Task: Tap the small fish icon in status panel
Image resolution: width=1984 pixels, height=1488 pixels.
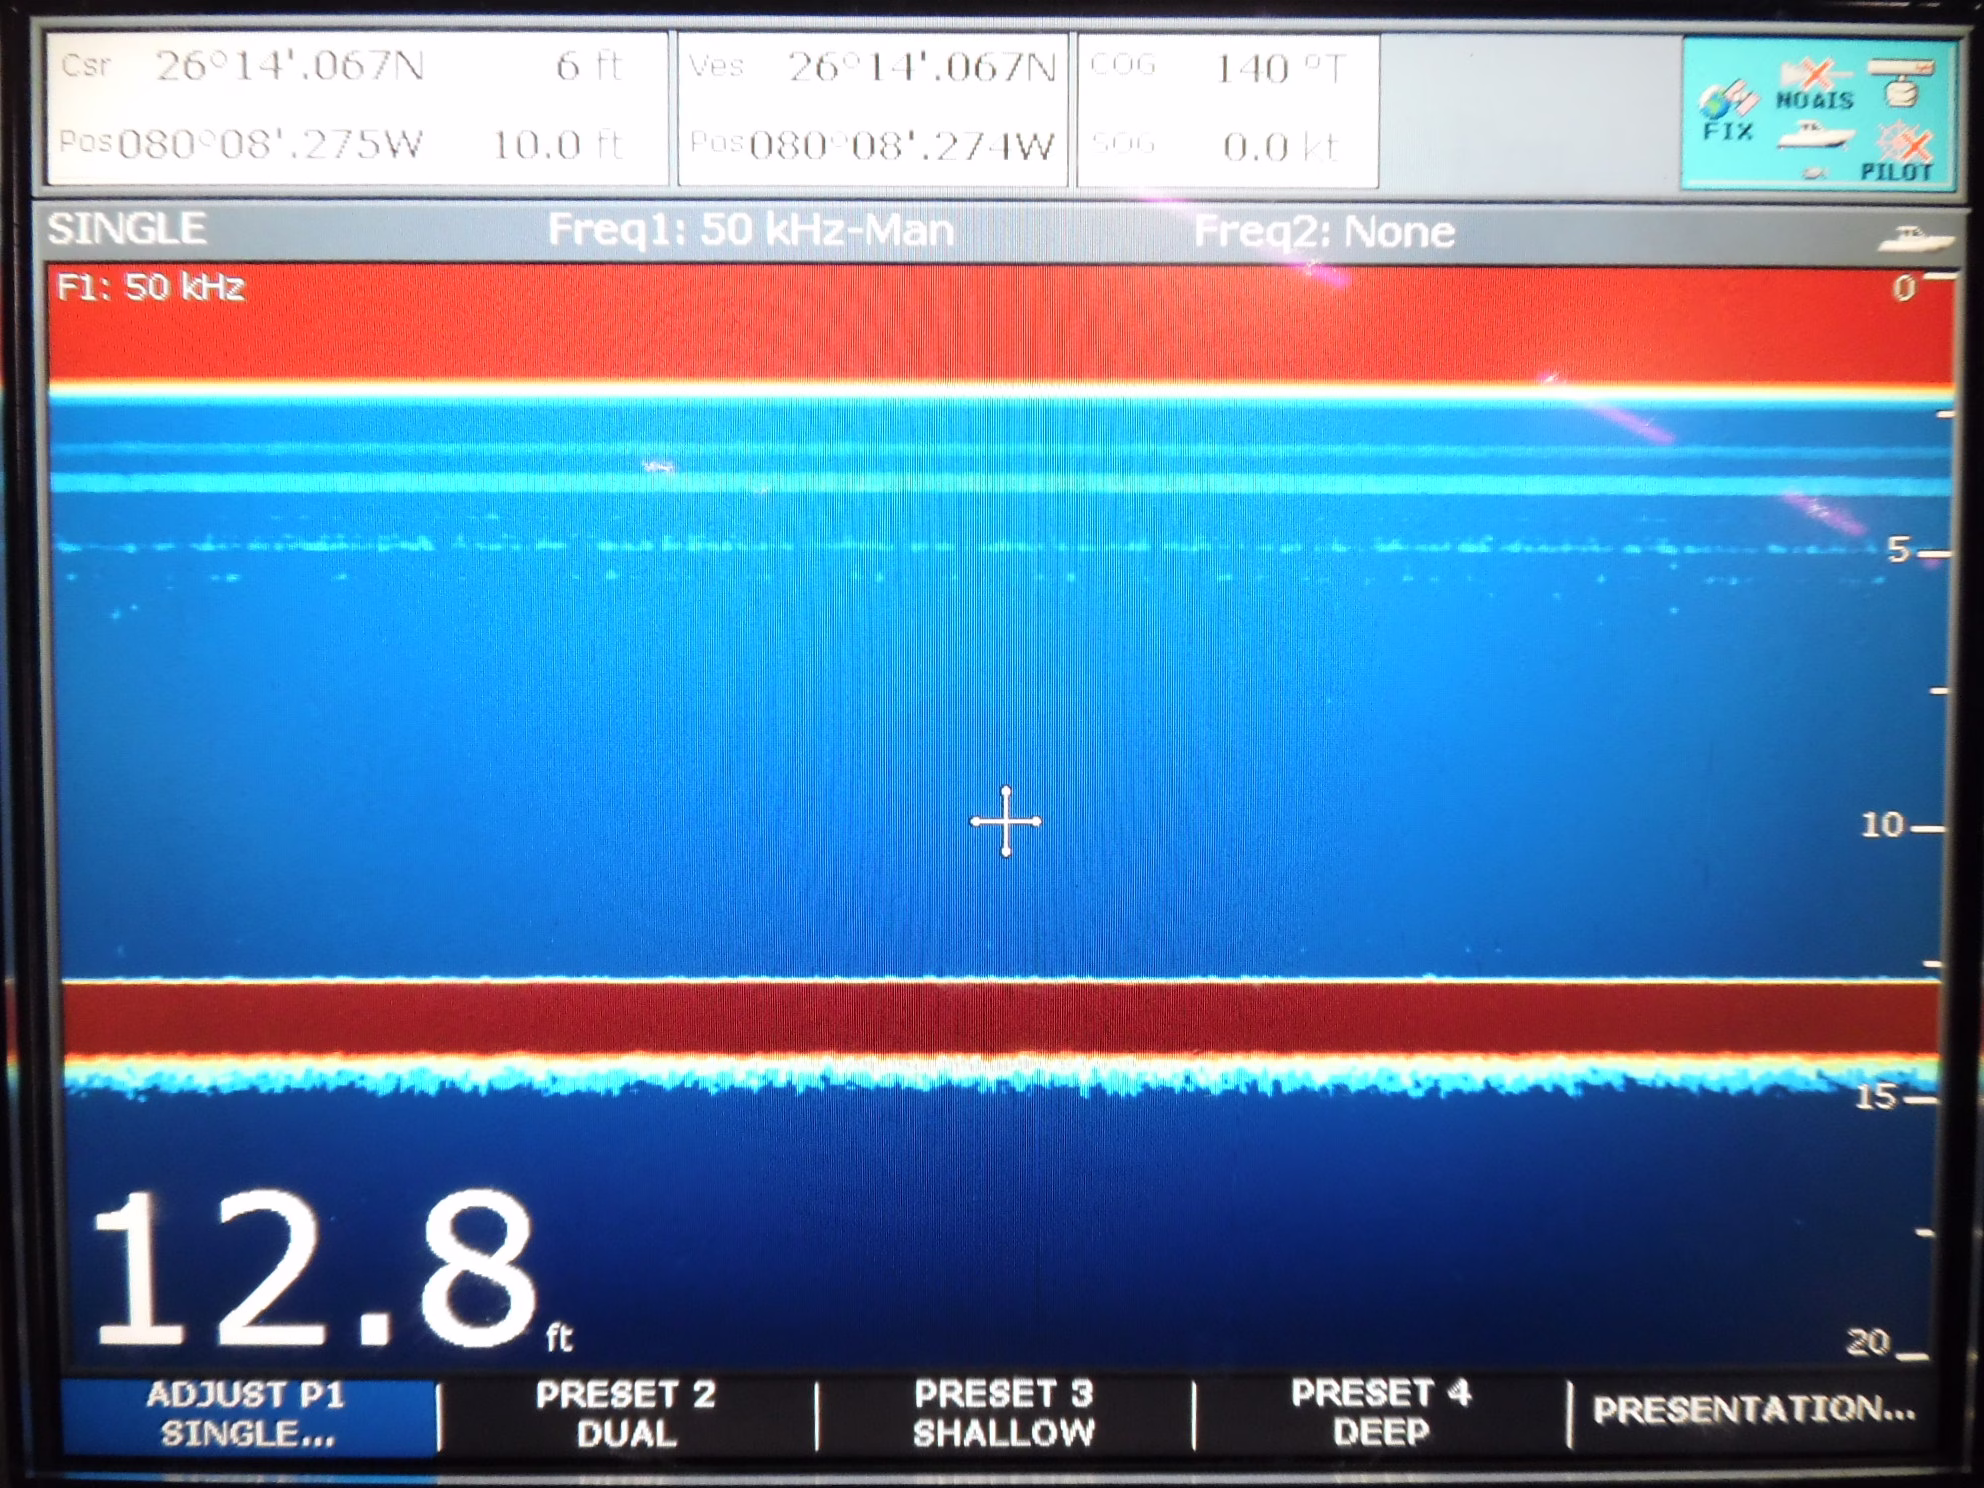Action: coord(1813,174)
